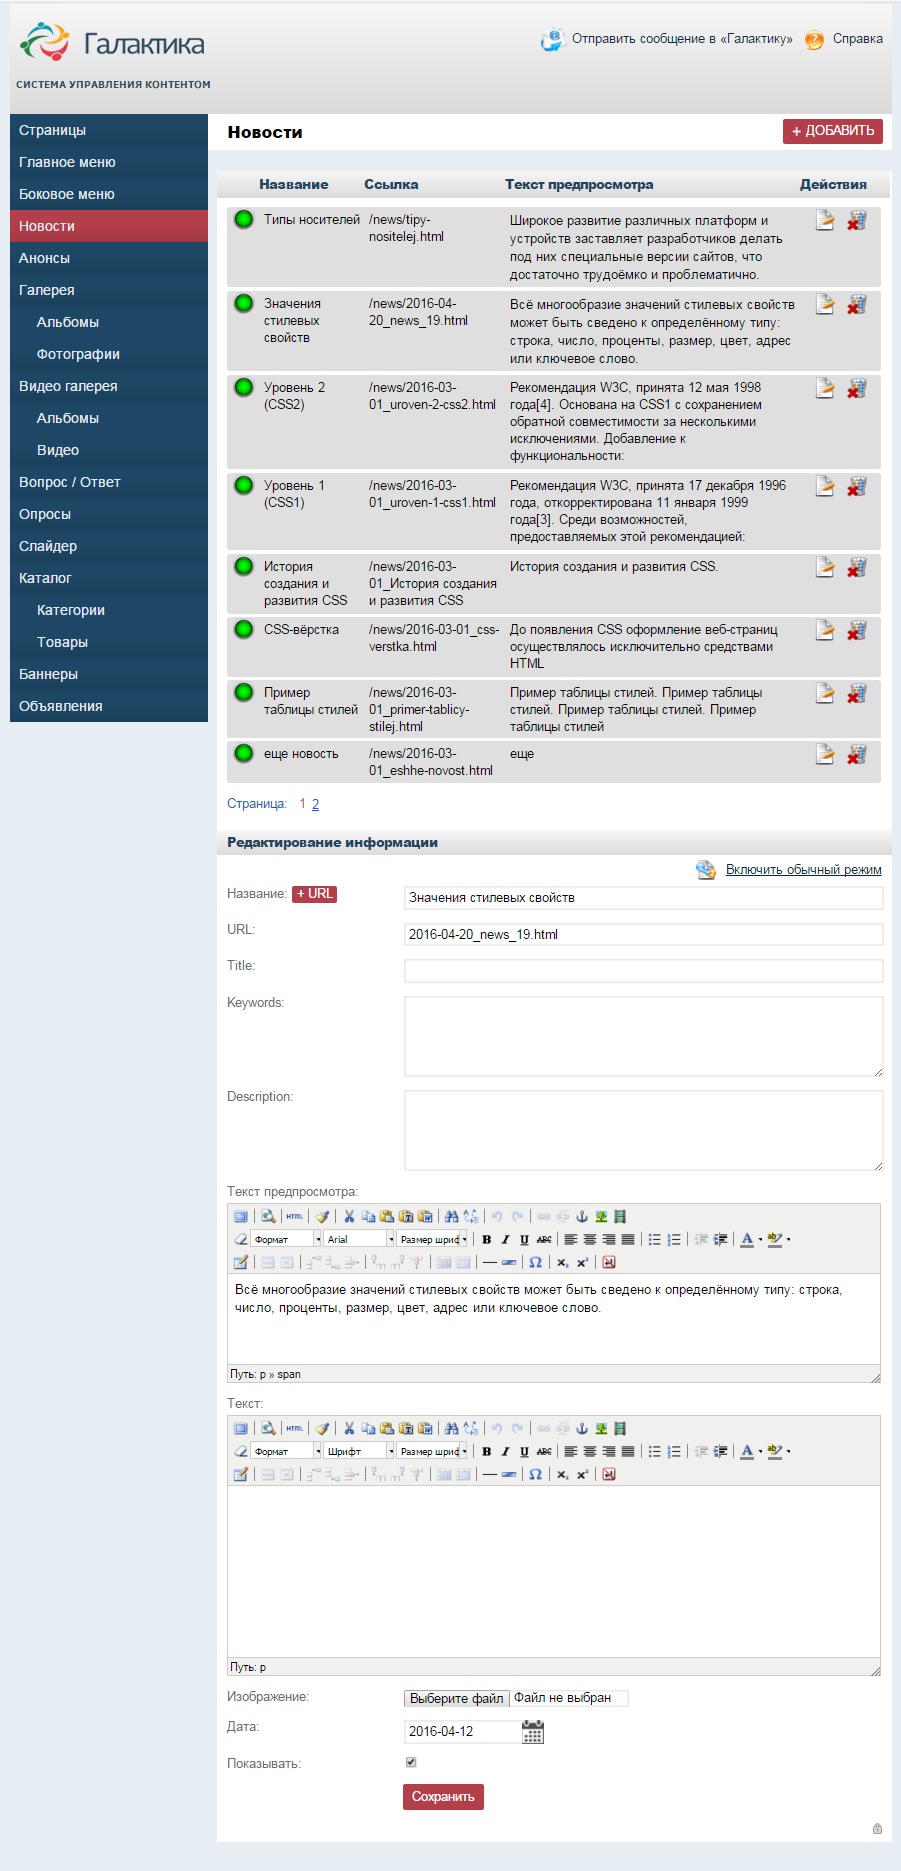Open the 'Формат' dropdown in preview text editor
Screen dimensions: 901x1871
click(286, 1239)
